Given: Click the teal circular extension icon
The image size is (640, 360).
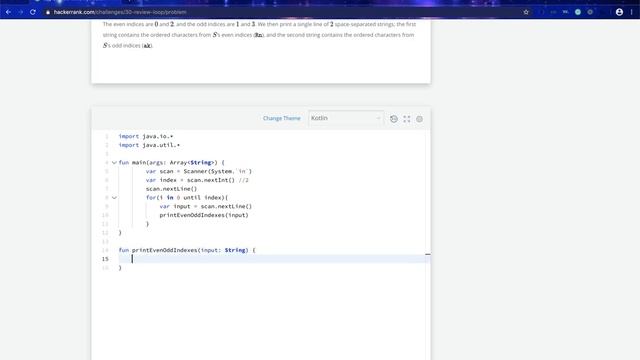Looking at the screenshot, I should coord(578,12).
